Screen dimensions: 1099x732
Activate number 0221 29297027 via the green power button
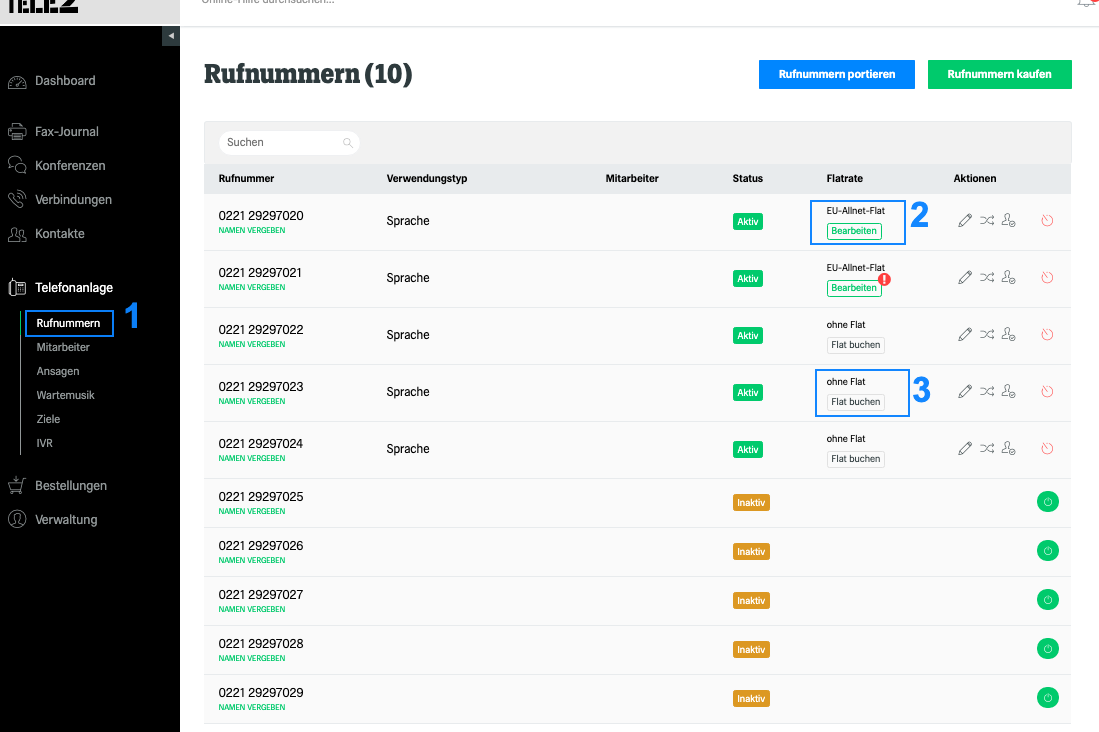pos(1048,599)
